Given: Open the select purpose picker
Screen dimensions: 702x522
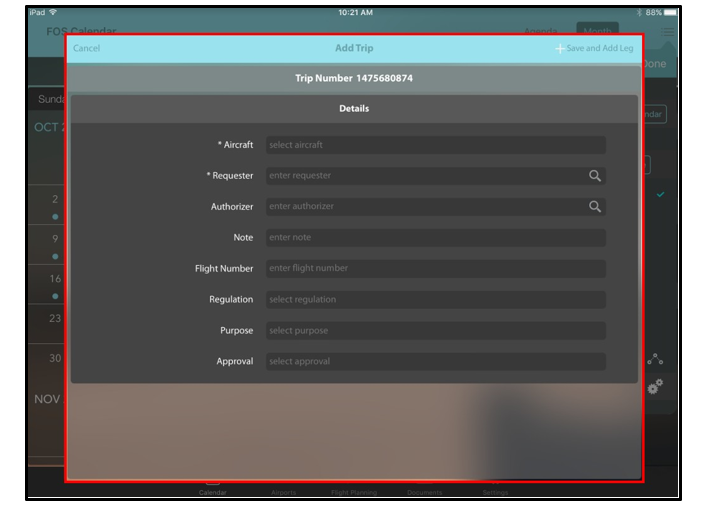Looking at the screenshot, I should point(435,331).
